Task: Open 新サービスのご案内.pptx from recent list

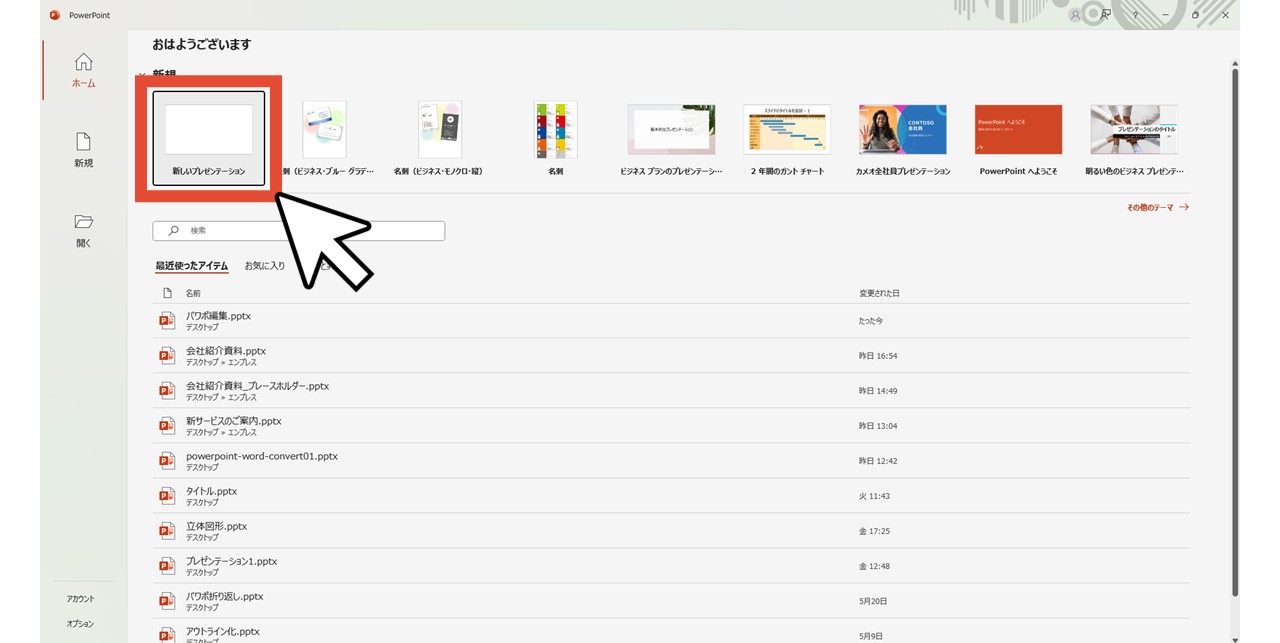Action: click(x=234, y=421)
